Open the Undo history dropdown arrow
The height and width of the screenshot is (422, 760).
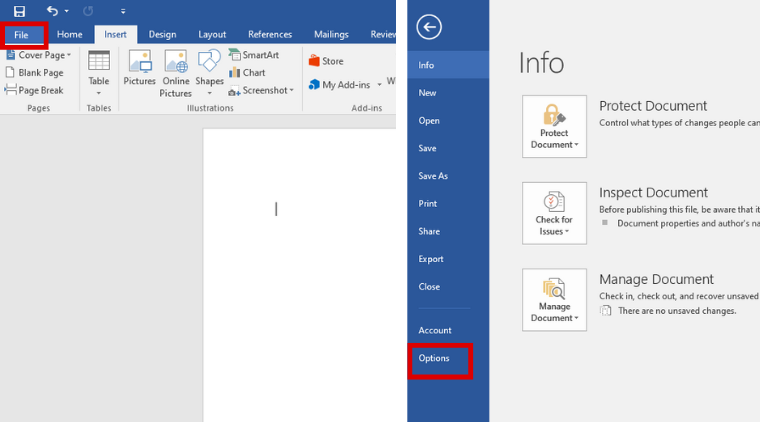(66, 11)
